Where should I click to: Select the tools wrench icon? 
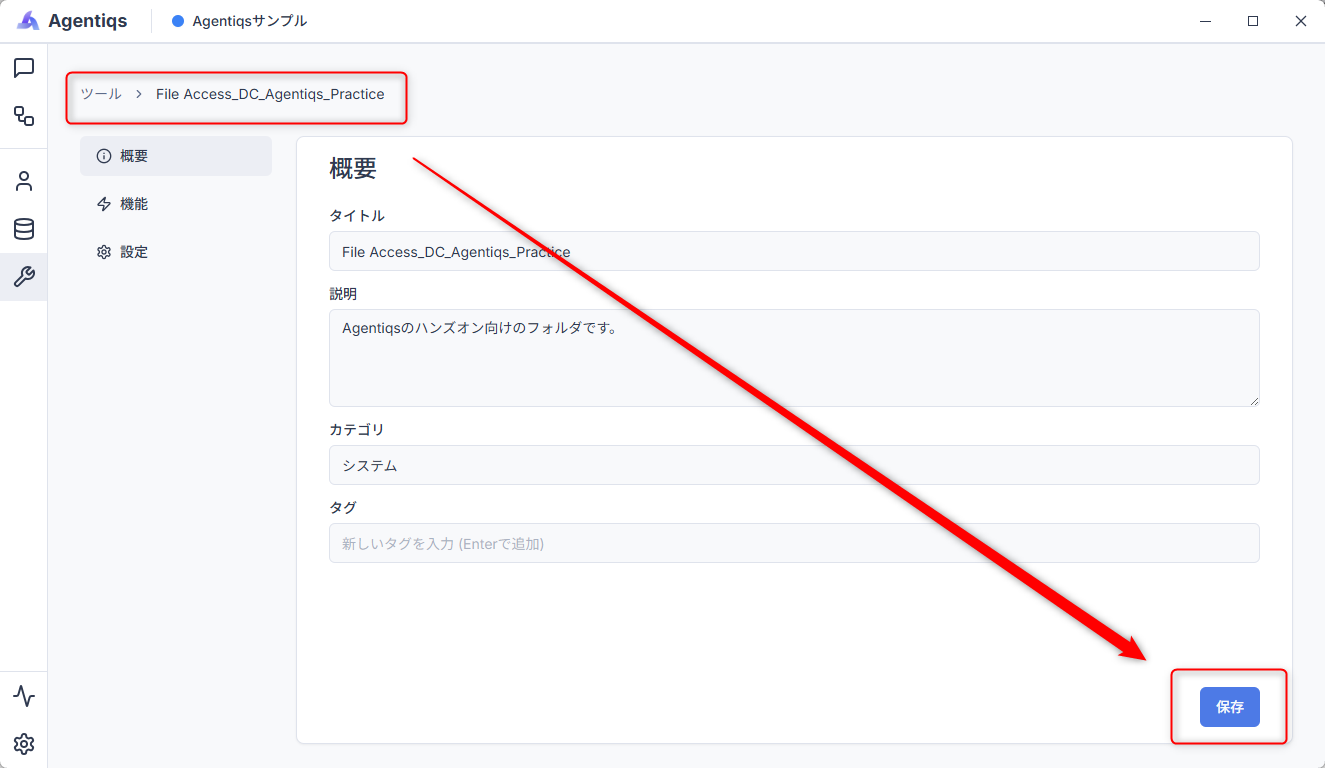click(24, 277)
